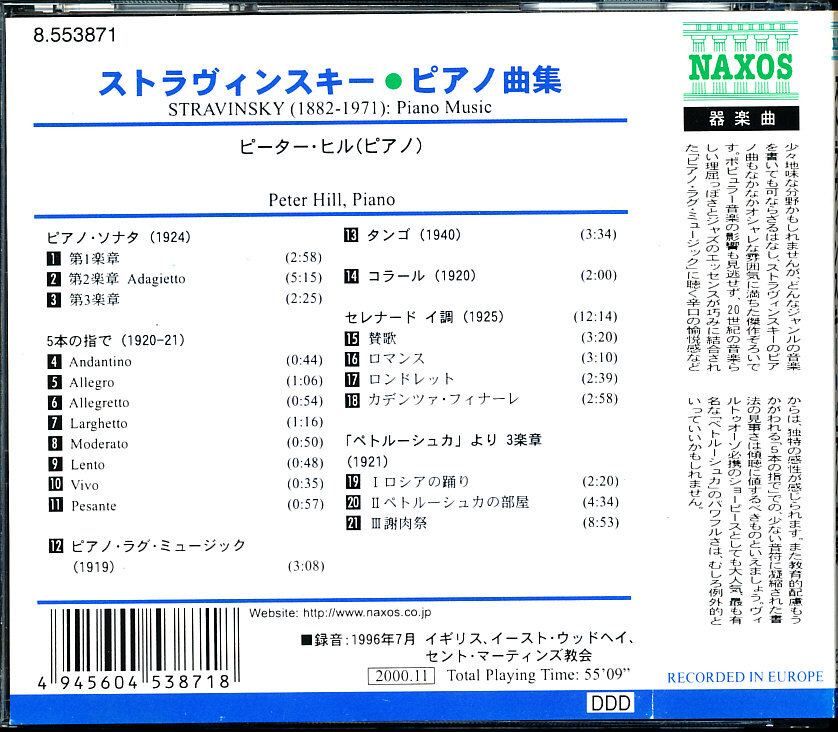The height and width of the screenshot is (732, 838).
Task: Click the DDD recording code box
Action: tap(610, 703)
